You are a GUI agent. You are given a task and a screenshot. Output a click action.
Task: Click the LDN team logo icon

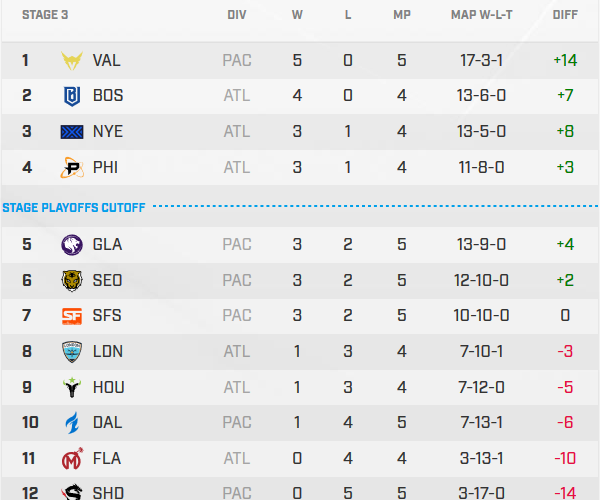coord(73,352)
